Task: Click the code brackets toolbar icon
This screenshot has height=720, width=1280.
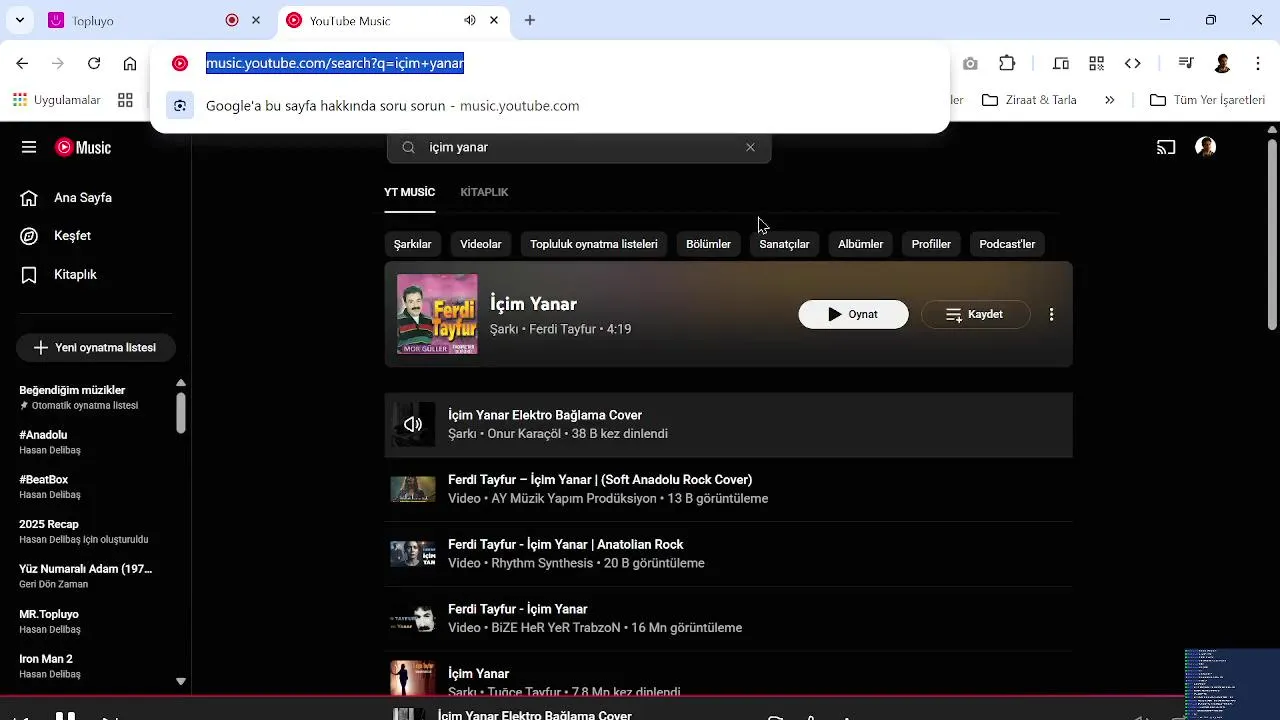Action: pos(1132,63)
